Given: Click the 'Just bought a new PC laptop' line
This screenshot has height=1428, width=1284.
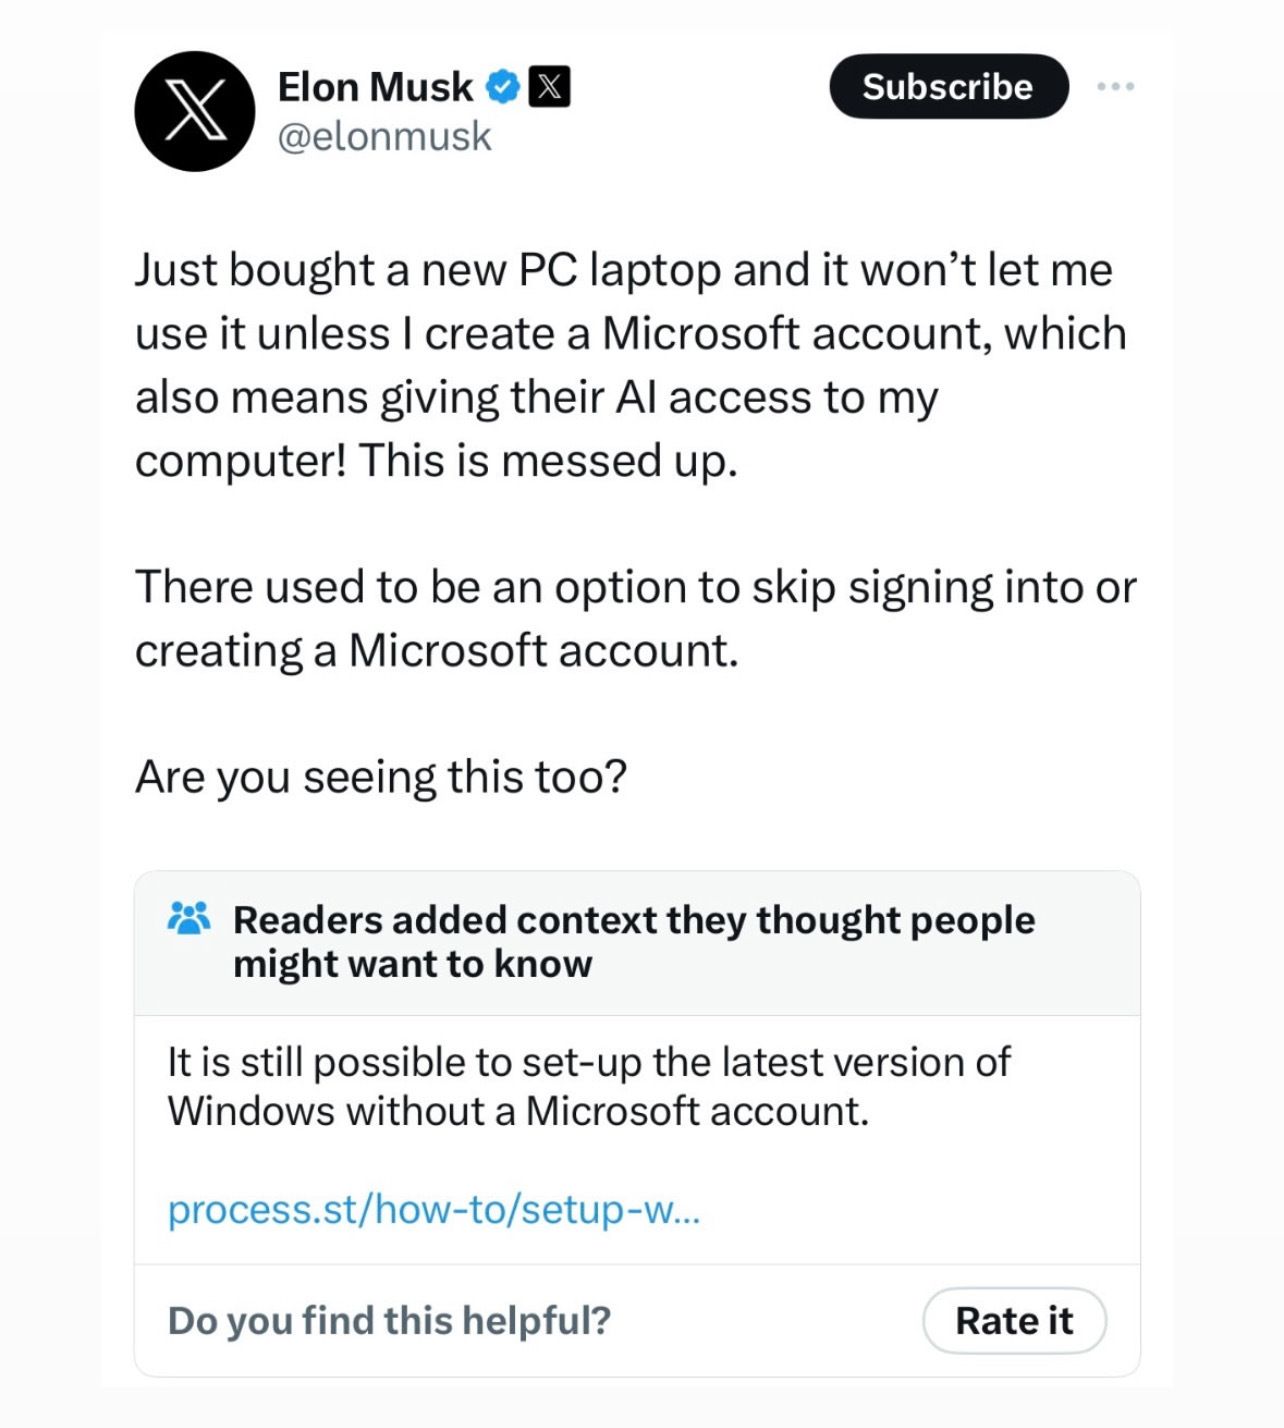Looking at the screenshot, I should click(623, 270).
